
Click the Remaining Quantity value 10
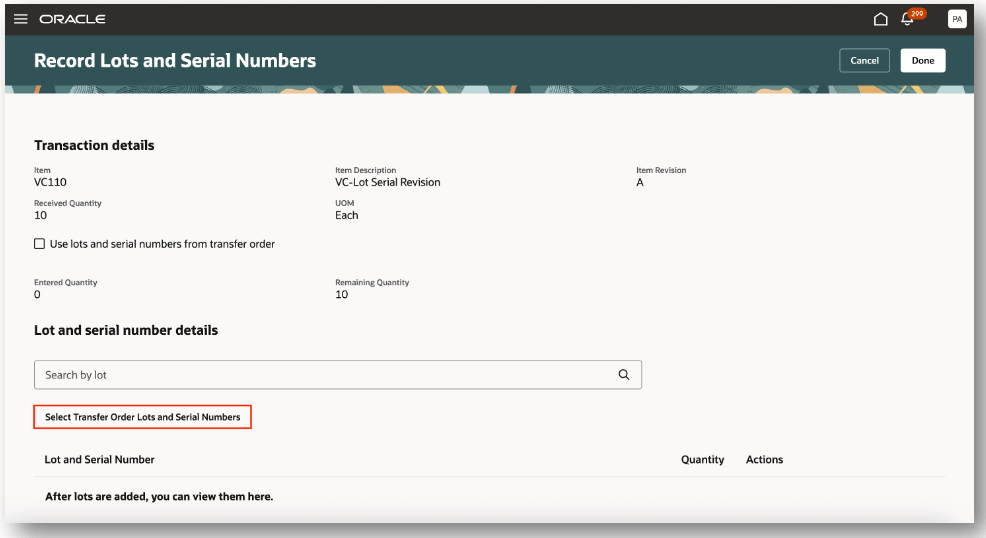(x=341, y=294)
